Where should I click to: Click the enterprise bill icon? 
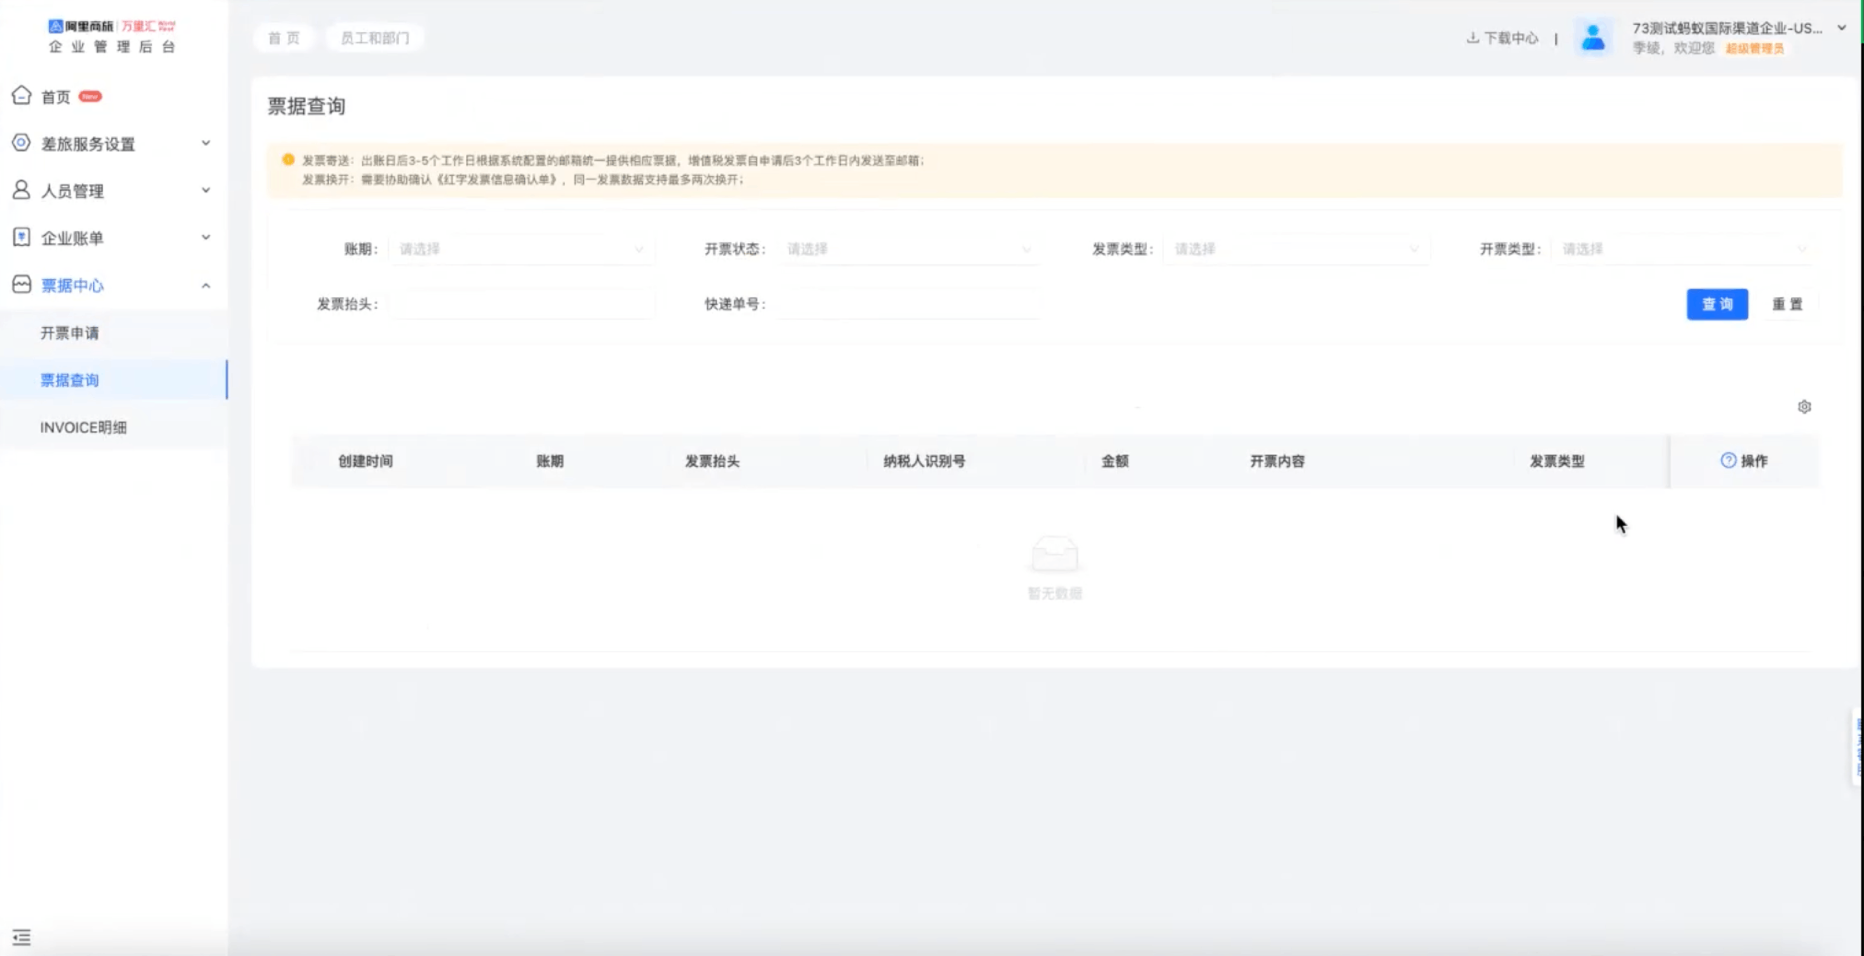click(x=21, y=237)
